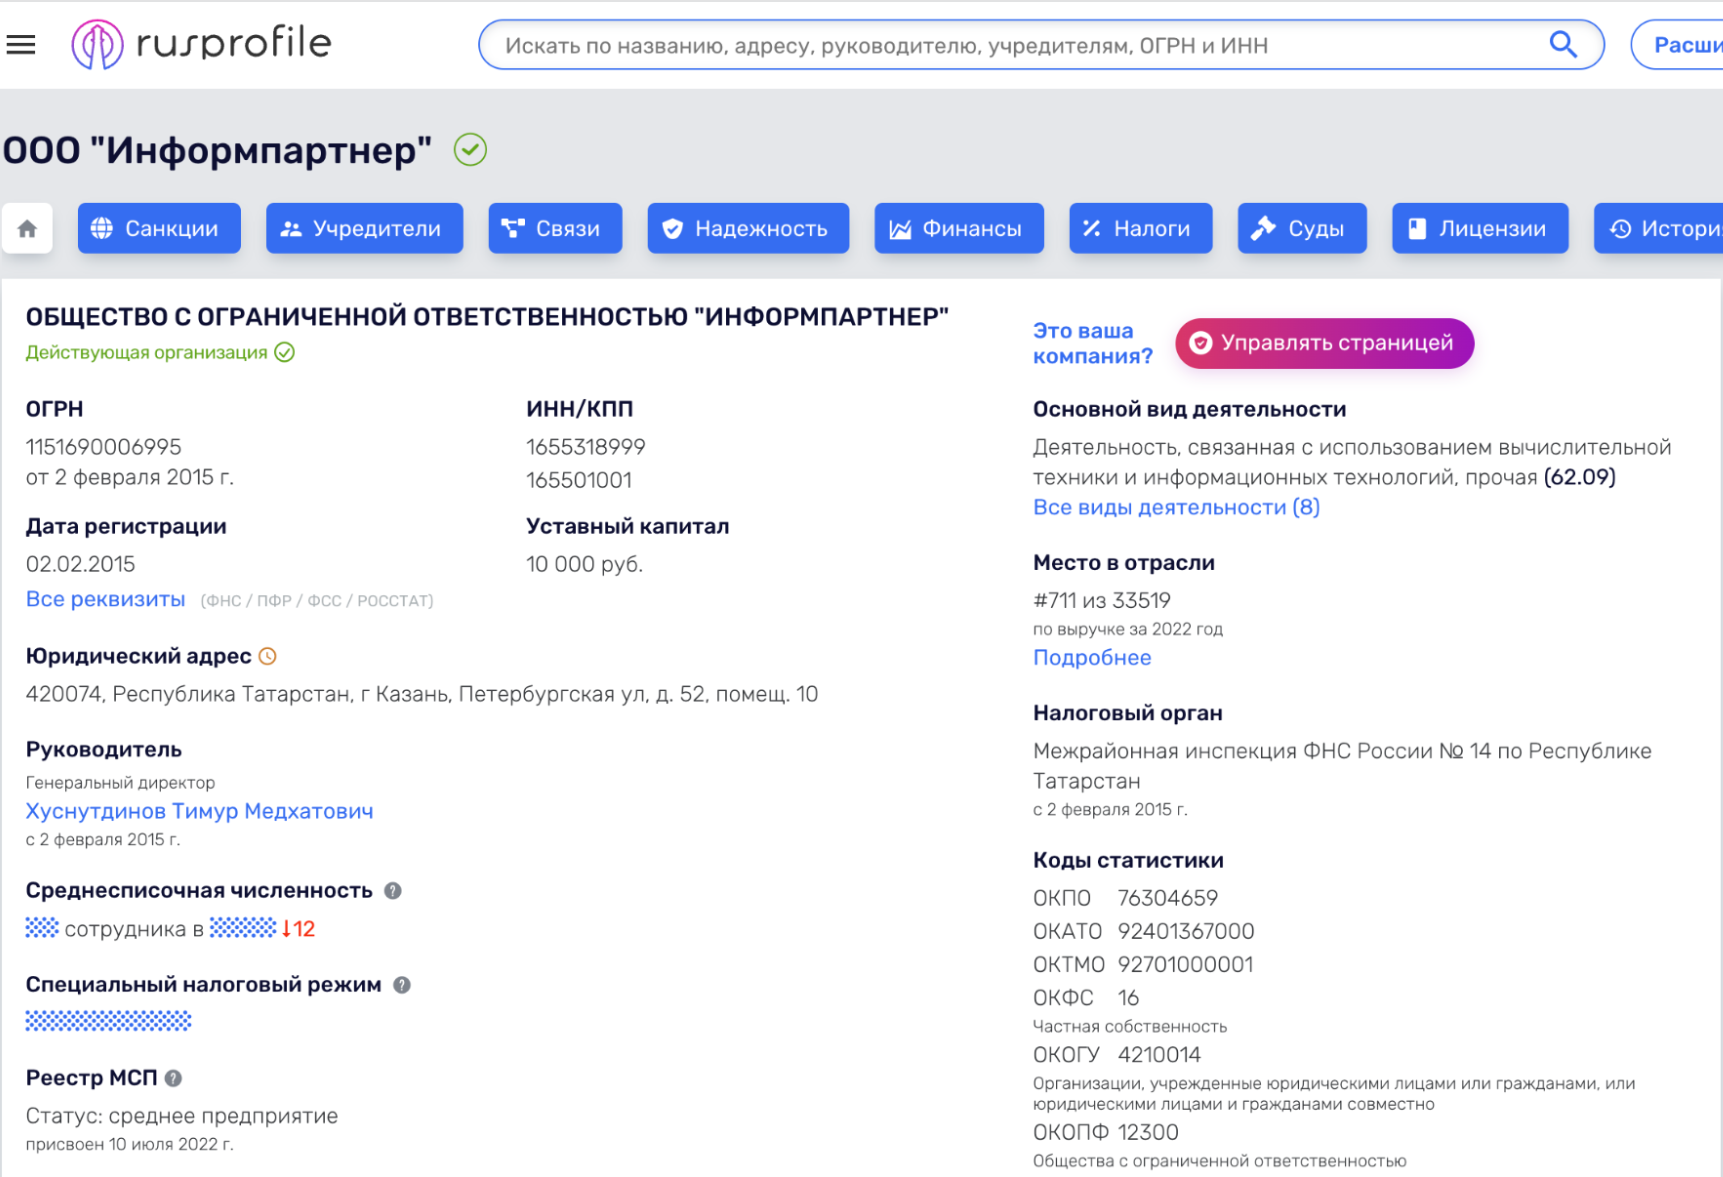Reveal the hidden employee count value
This screenshot has width=1723, height=1177.
[x=42, y=928]
